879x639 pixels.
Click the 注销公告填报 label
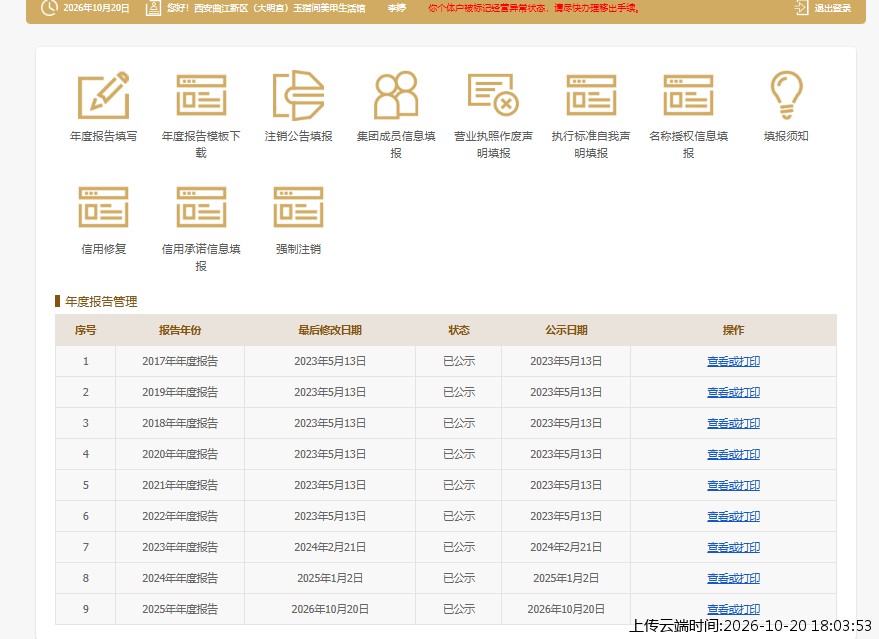(298, 136)
